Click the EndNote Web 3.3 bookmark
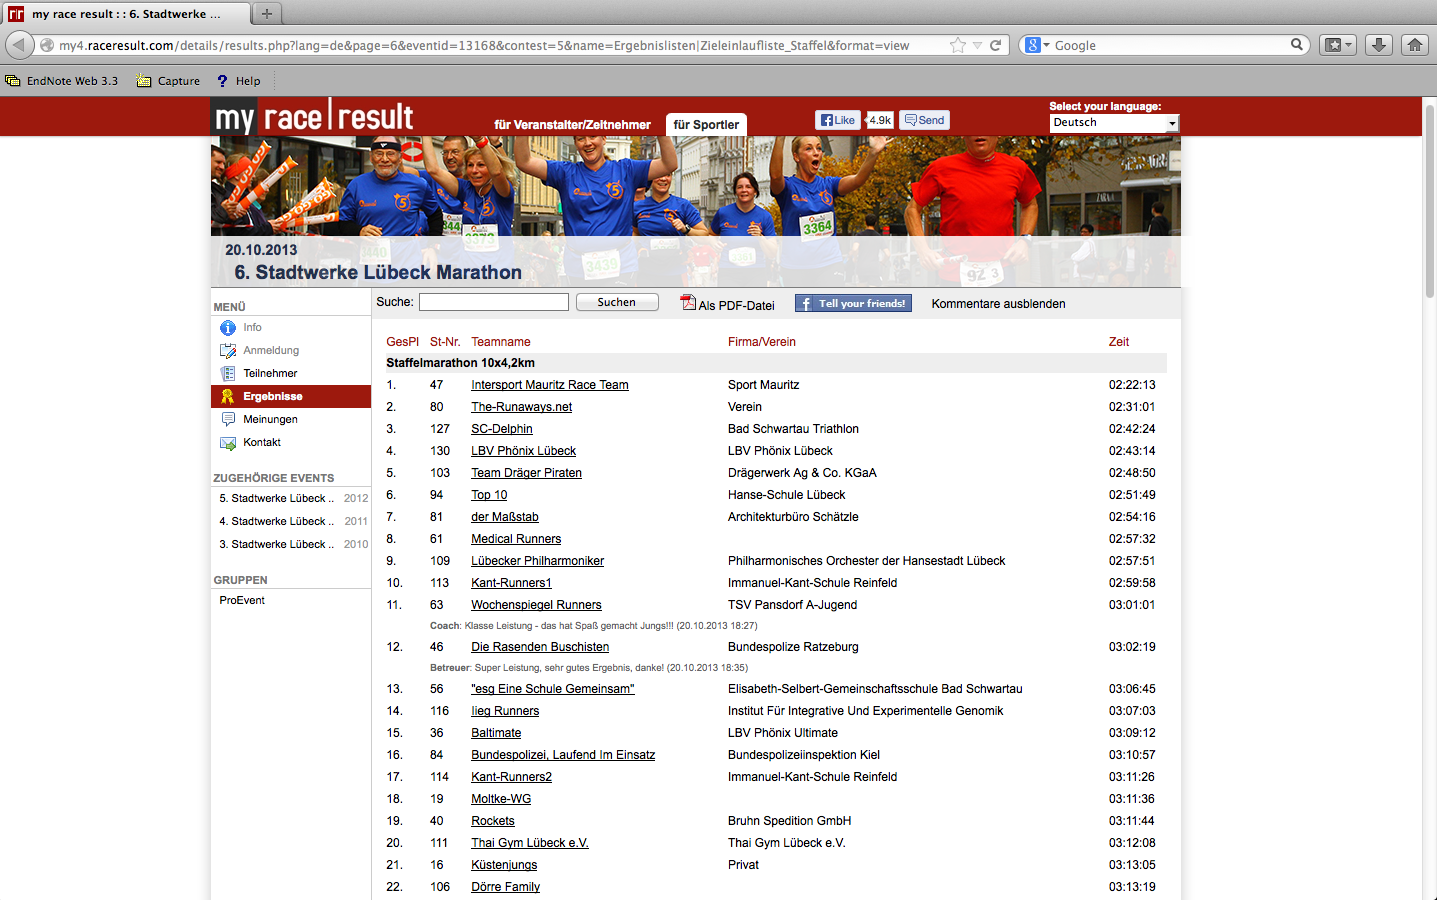 (62, 81)
